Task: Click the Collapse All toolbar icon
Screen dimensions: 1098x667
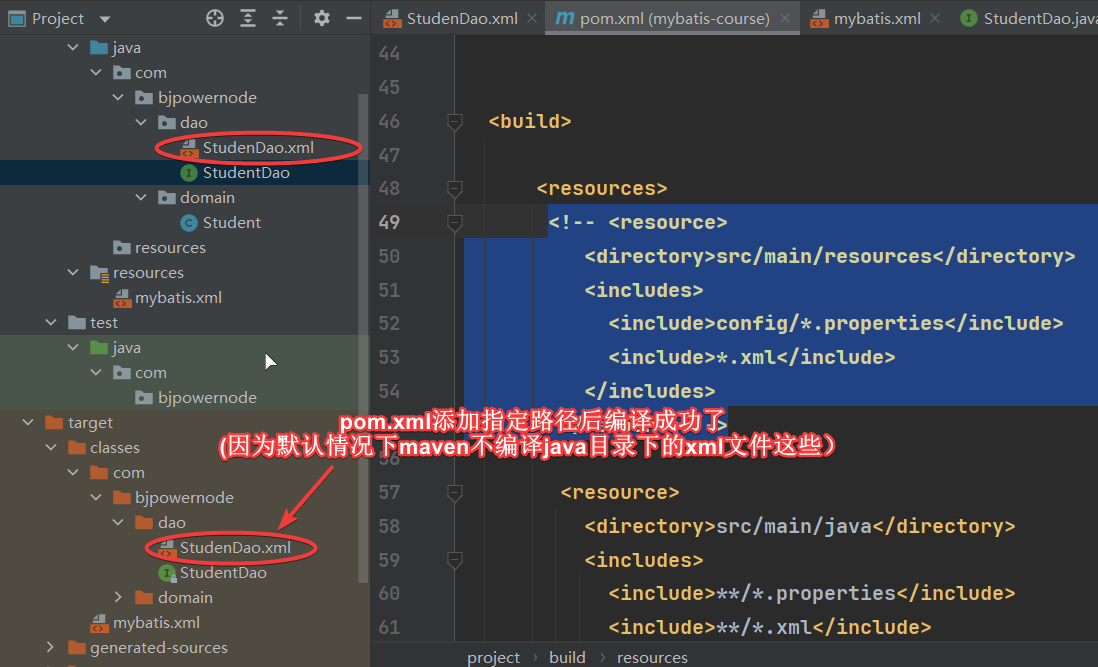Action: tap(280, 18)
